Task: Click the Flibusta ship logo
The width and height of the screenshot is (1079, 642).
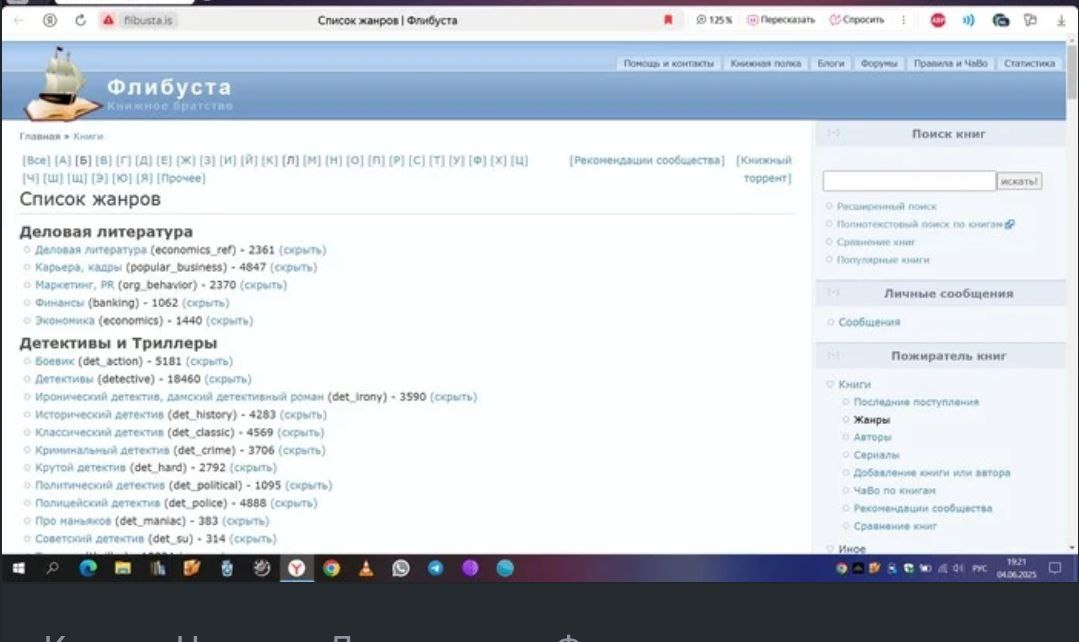Action: pyautogui.click(x=61, y=84)
